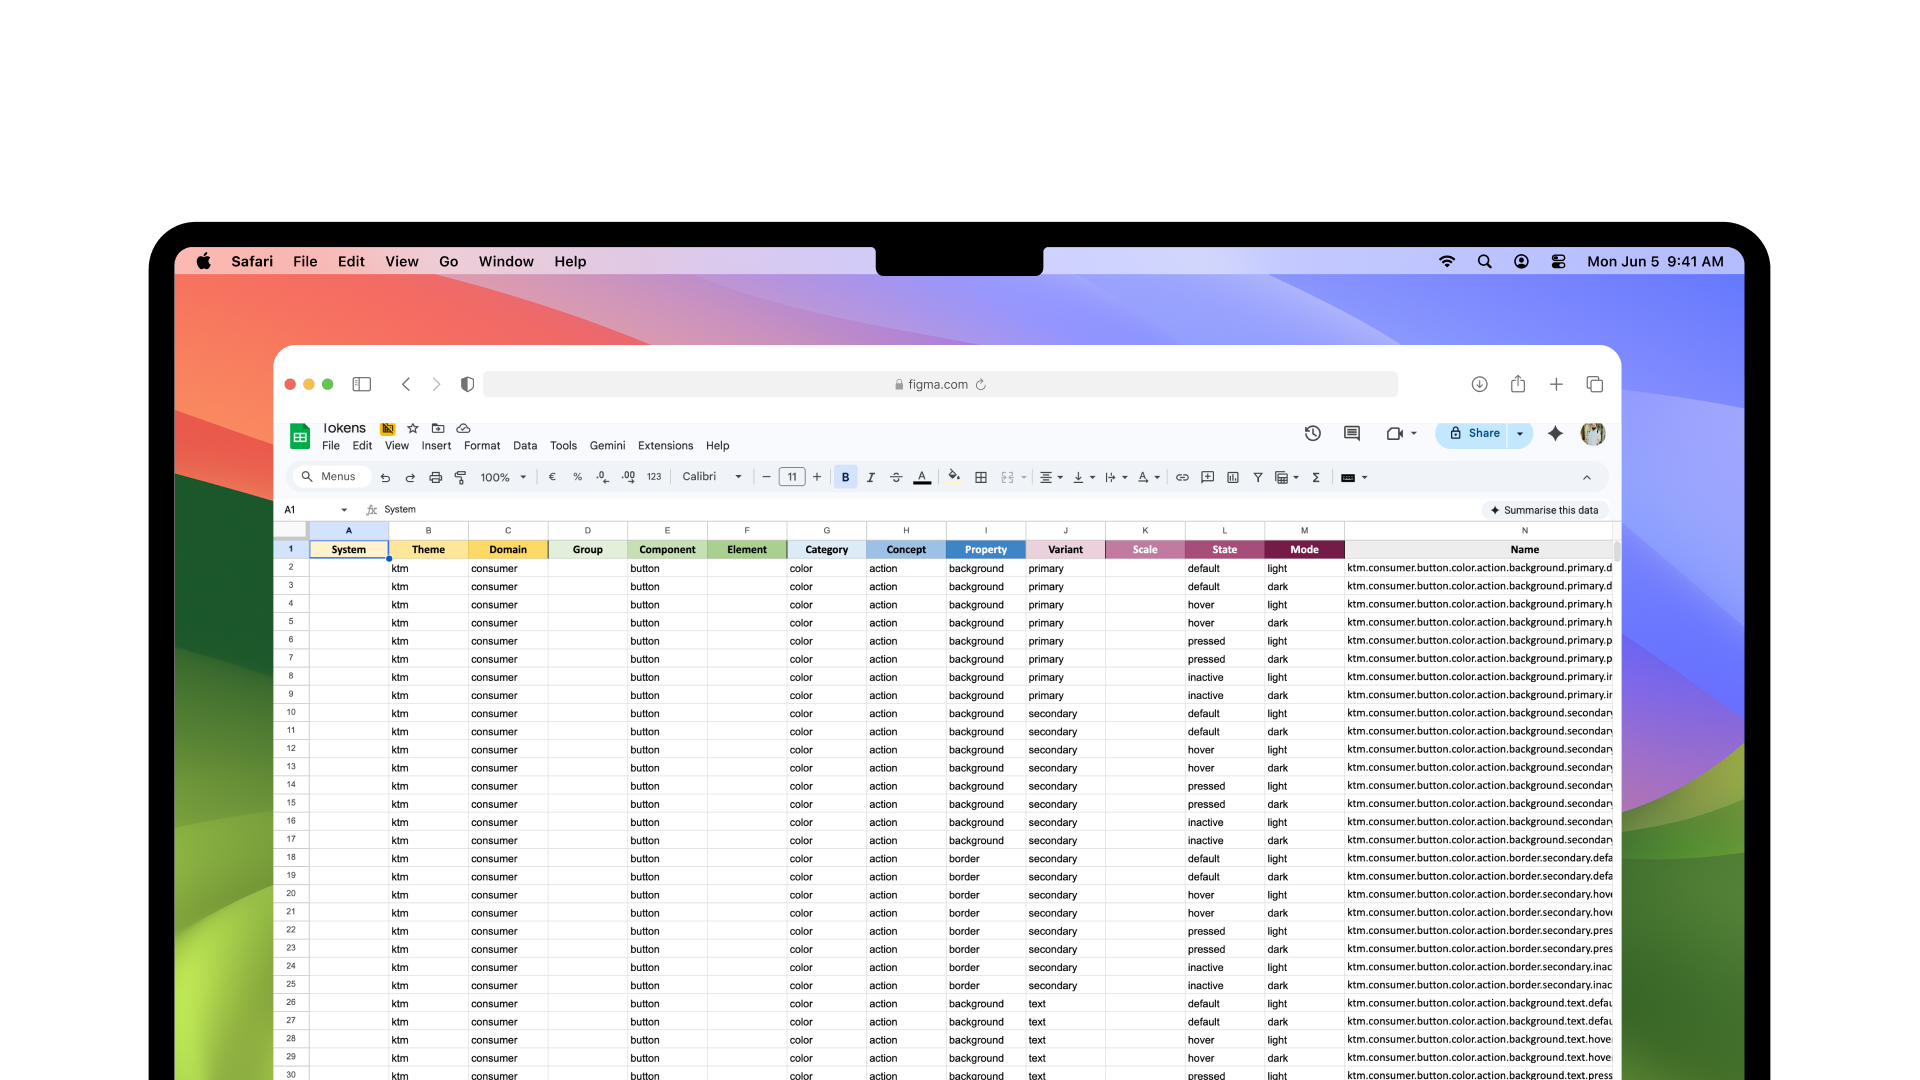Open the text color picker
Viewport: 1920px width, 1080px height.
[922, 478]
